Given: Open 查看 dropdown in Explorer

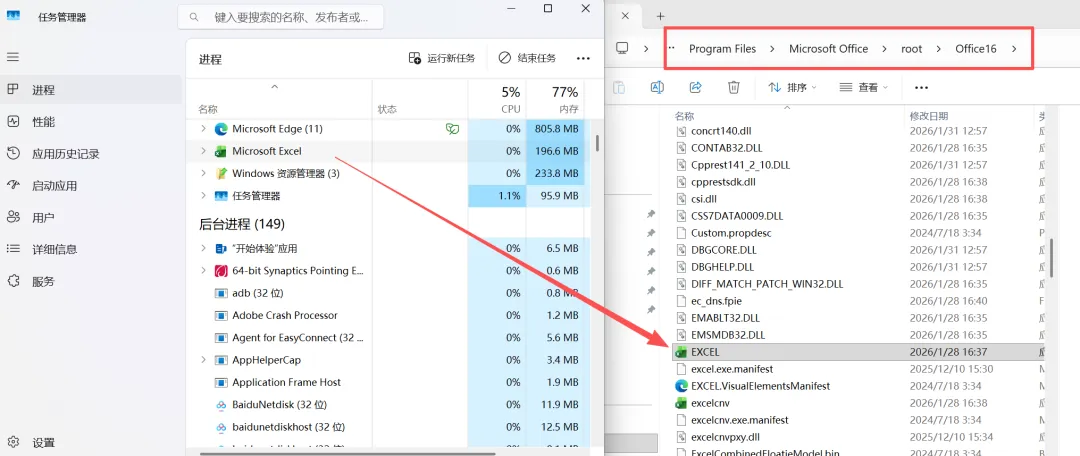Looking at the screenshot, I should (x=864, y=87).
